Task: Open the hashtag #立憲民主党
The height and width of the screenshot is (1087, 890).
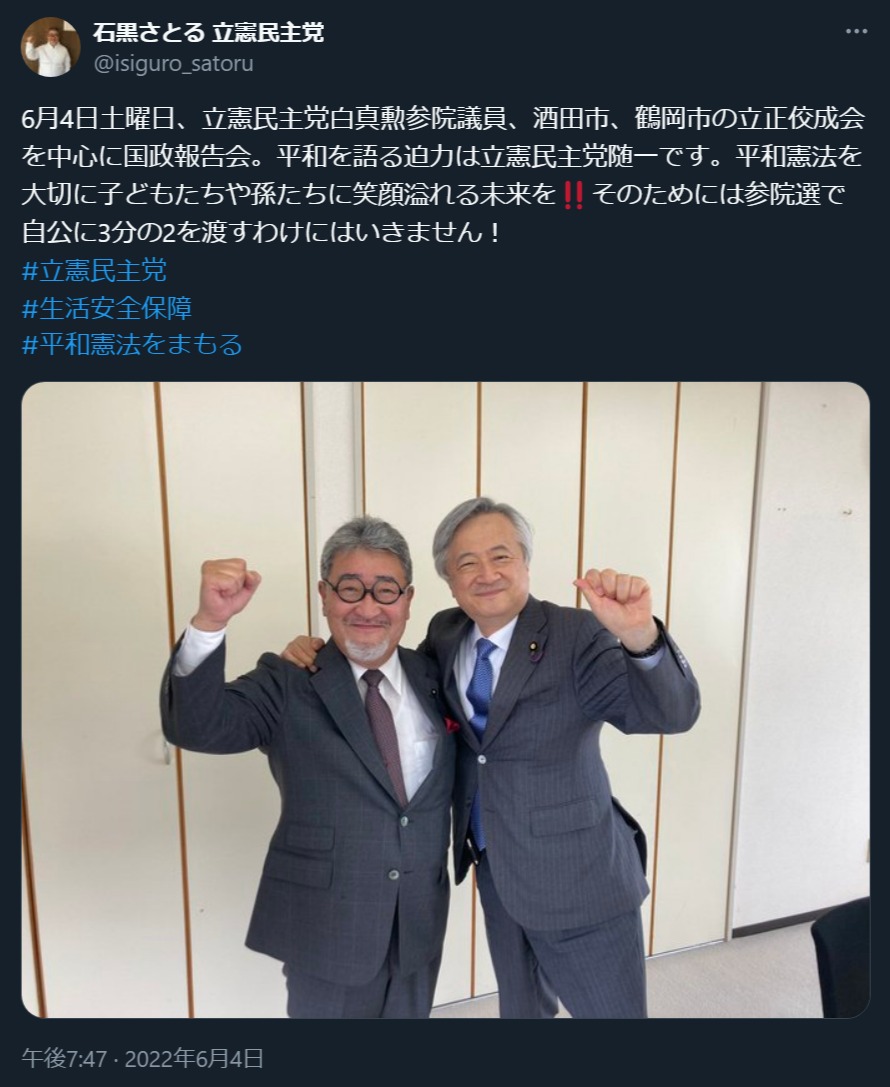Action: pos(94,270)
